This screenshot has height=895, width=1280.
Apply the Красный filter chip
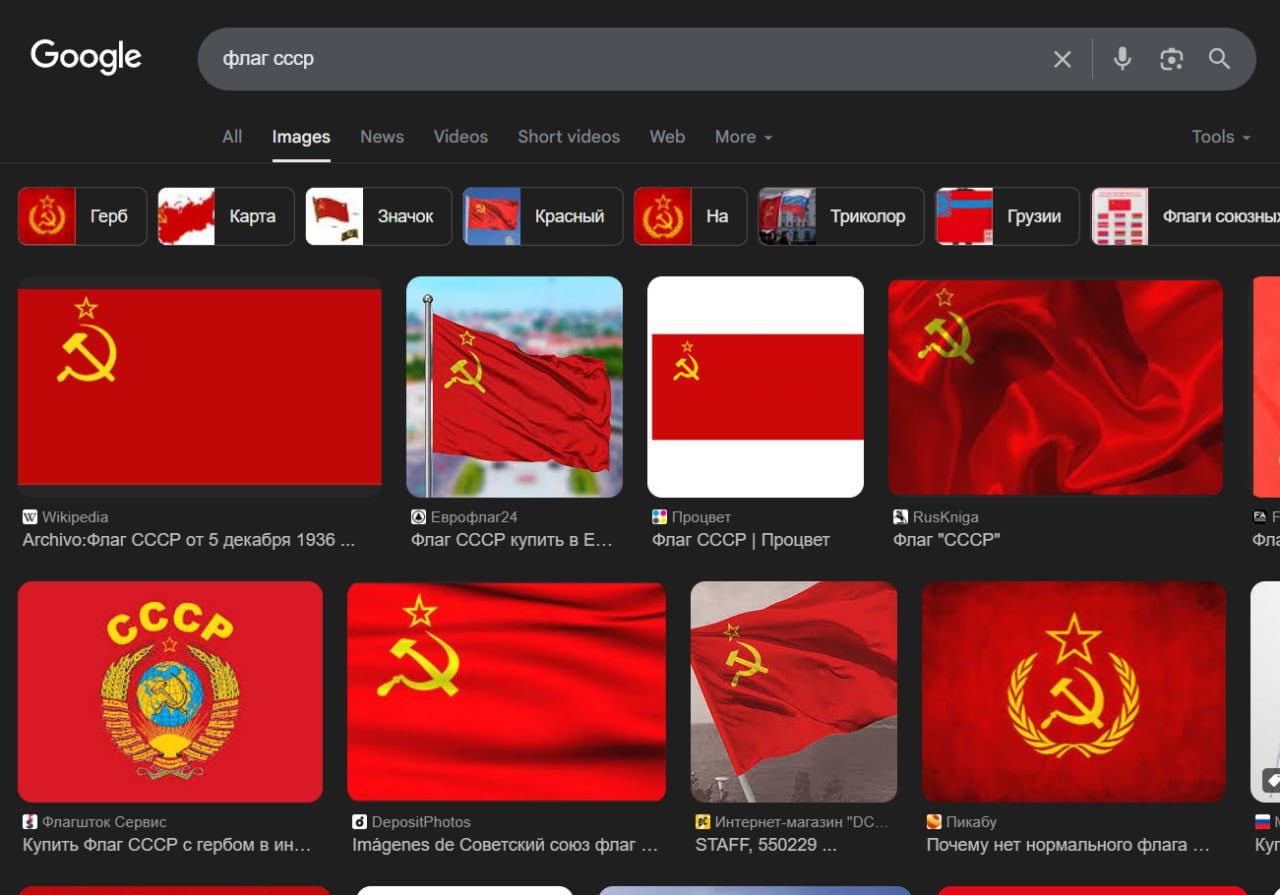(543, 216)
